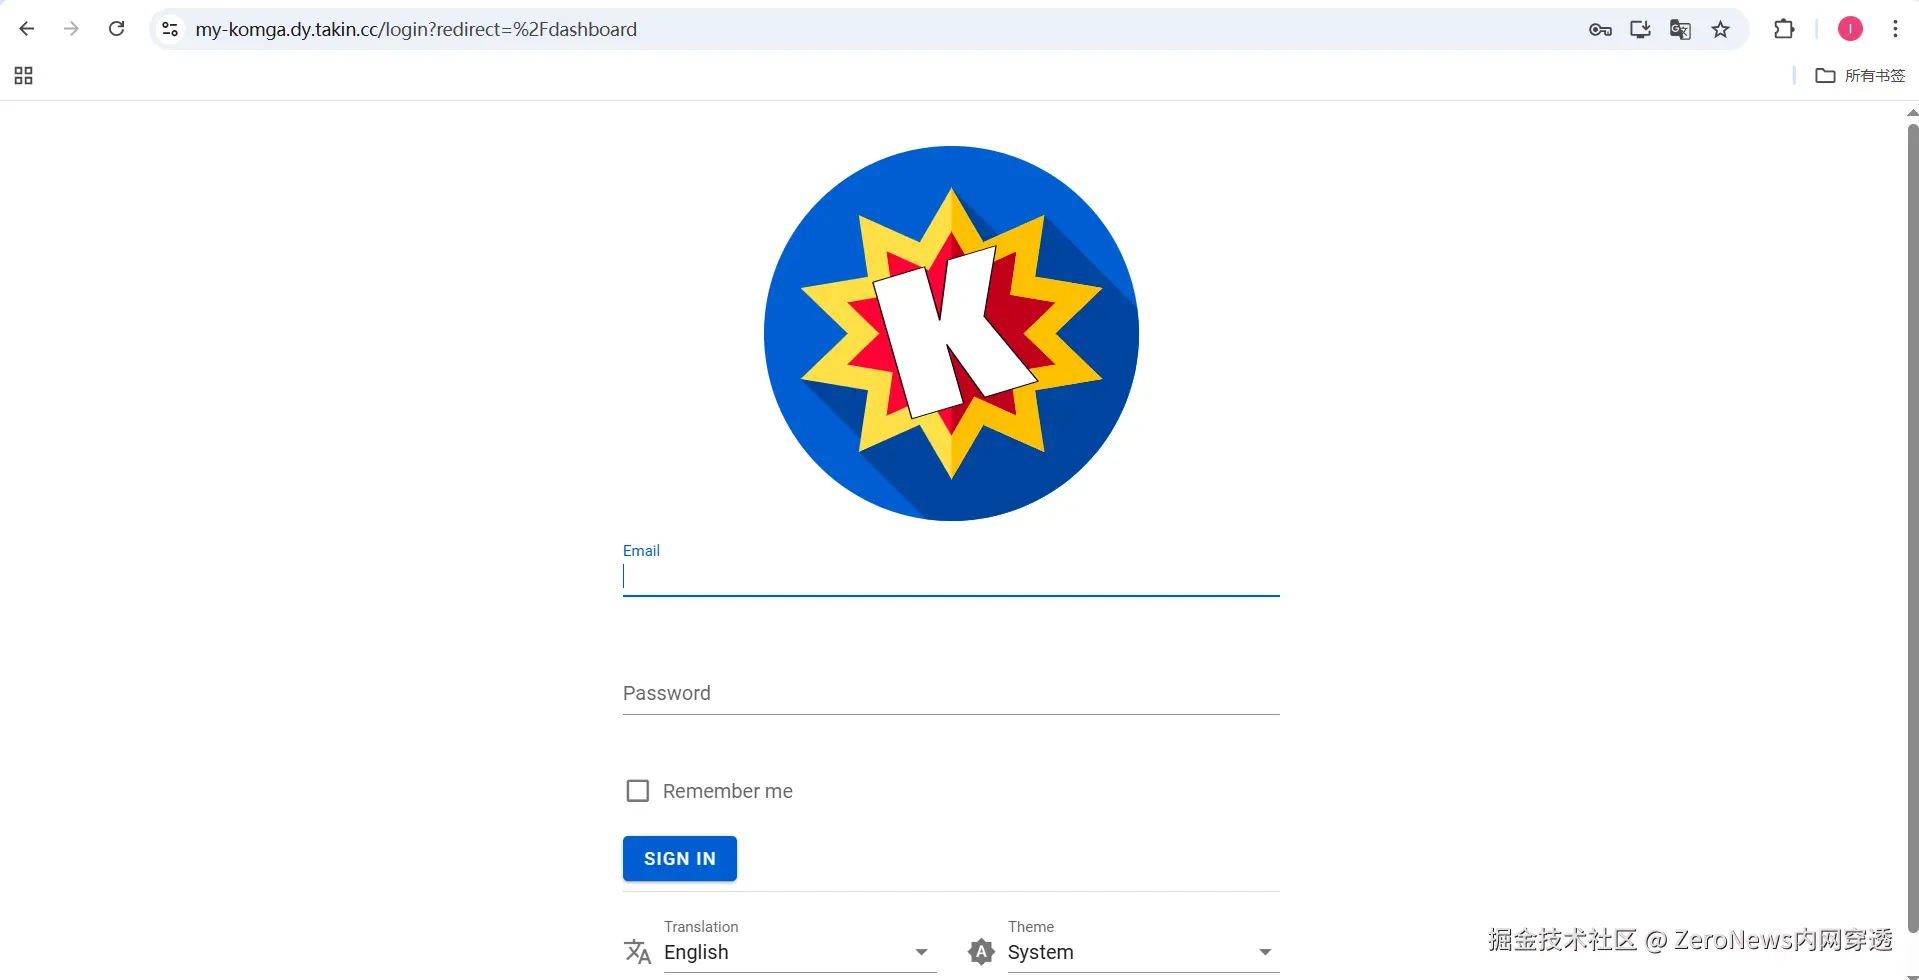
Task: Click the Komga K logo image
Action: tap(951, 333)
